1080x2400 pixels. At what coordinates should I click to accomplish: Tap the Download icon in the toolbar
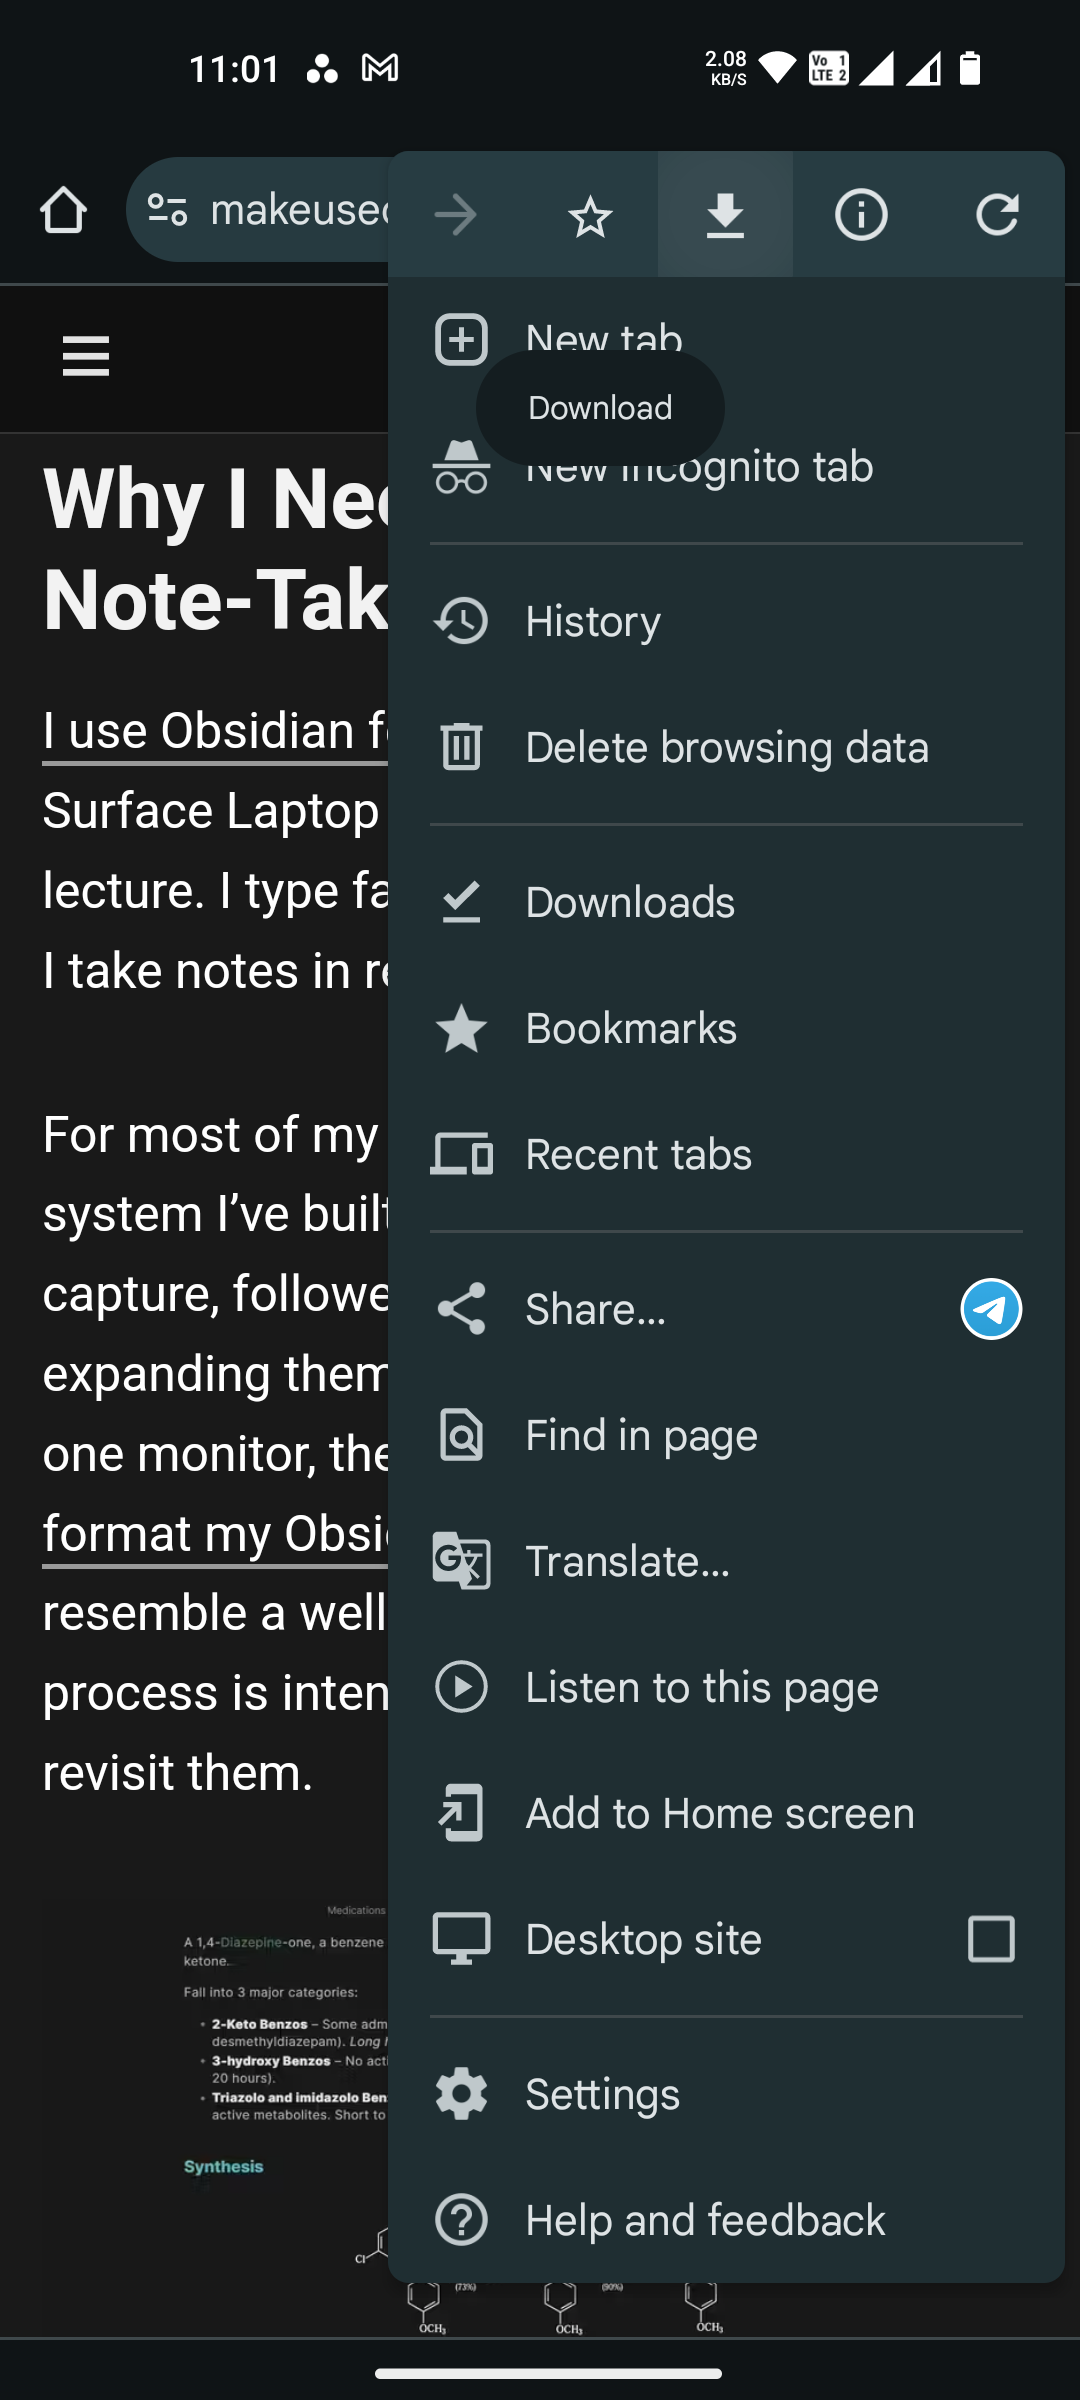coord(725,215)
